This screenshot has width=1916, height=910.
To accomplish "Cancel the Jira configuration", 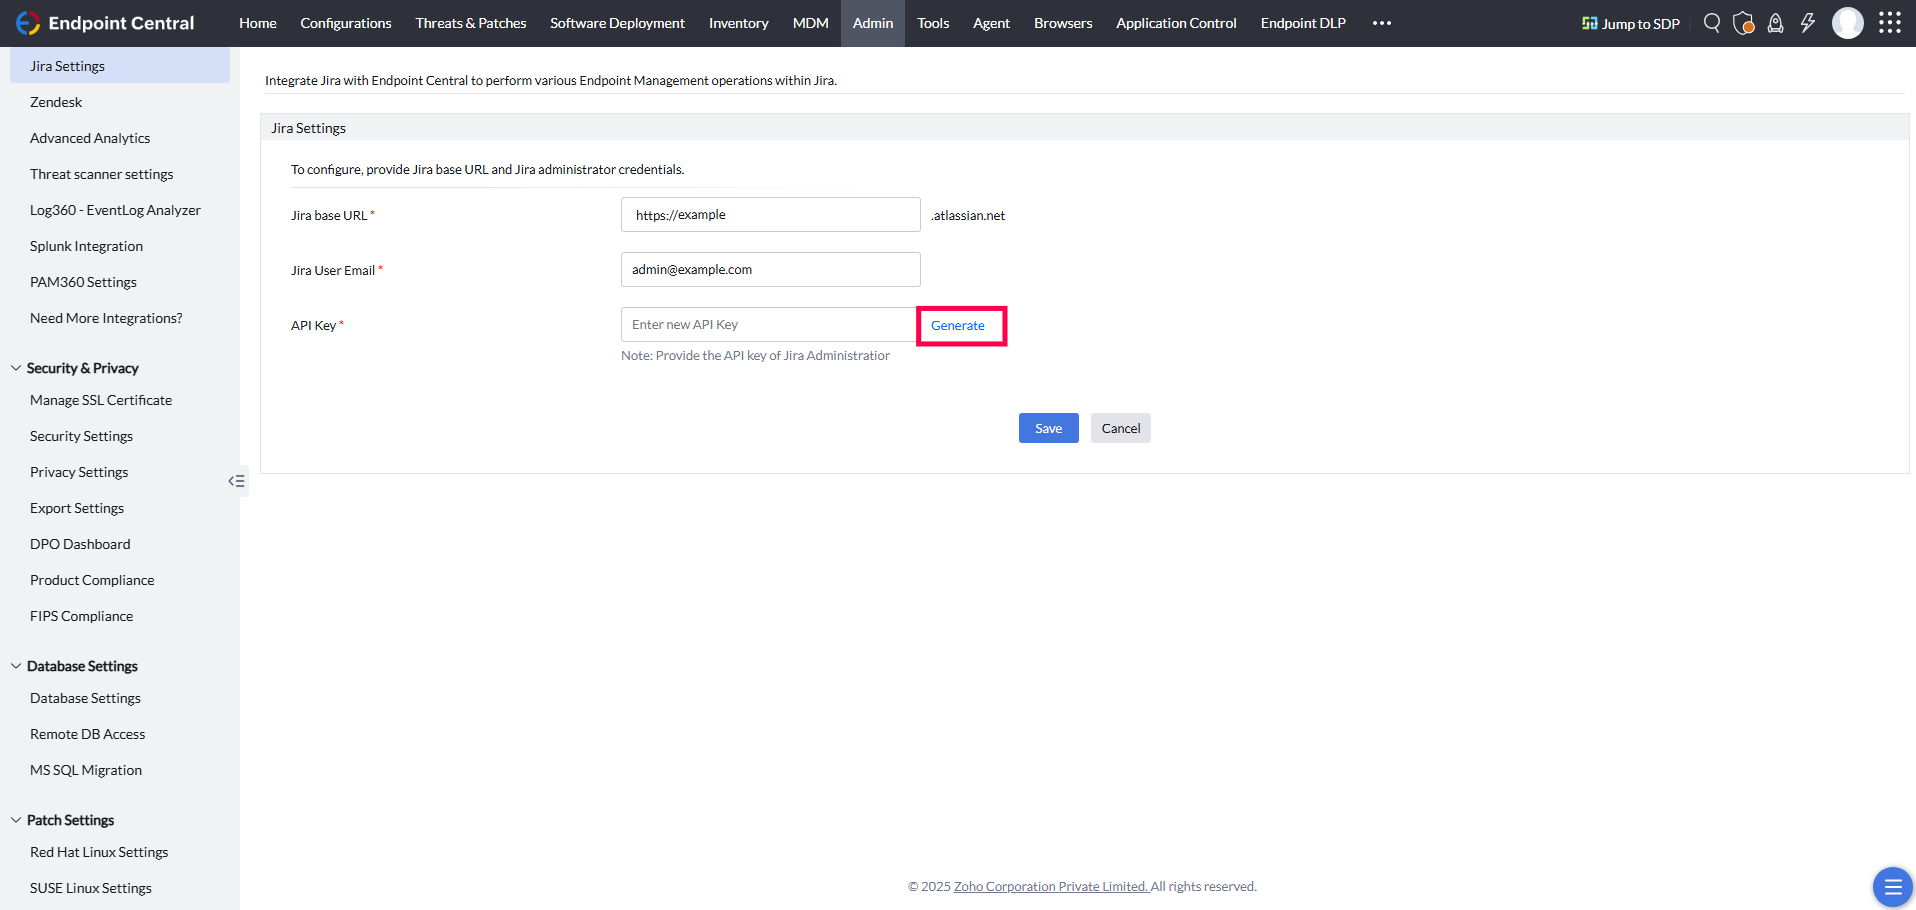I will click(1121, 428).
